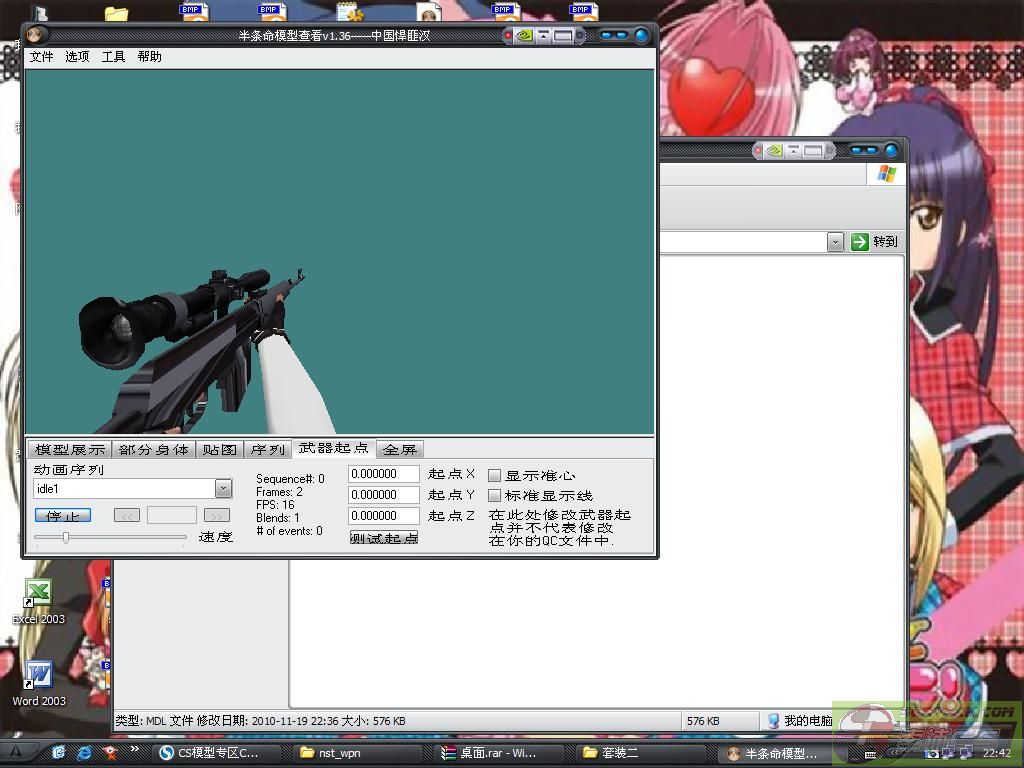Click the green Go arrow icon

coord(860,242)
